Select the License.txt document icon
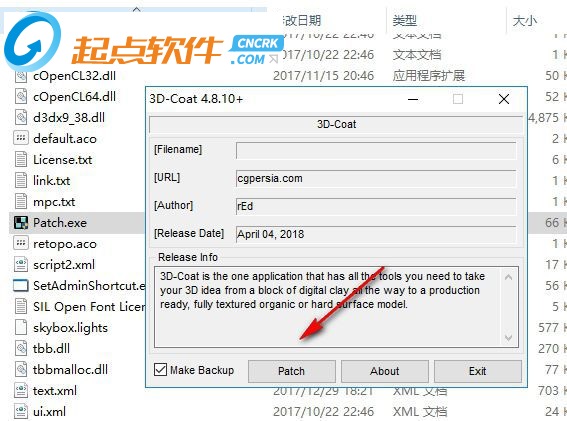Screen dimensions: 567x421 [x=21, y=160]
